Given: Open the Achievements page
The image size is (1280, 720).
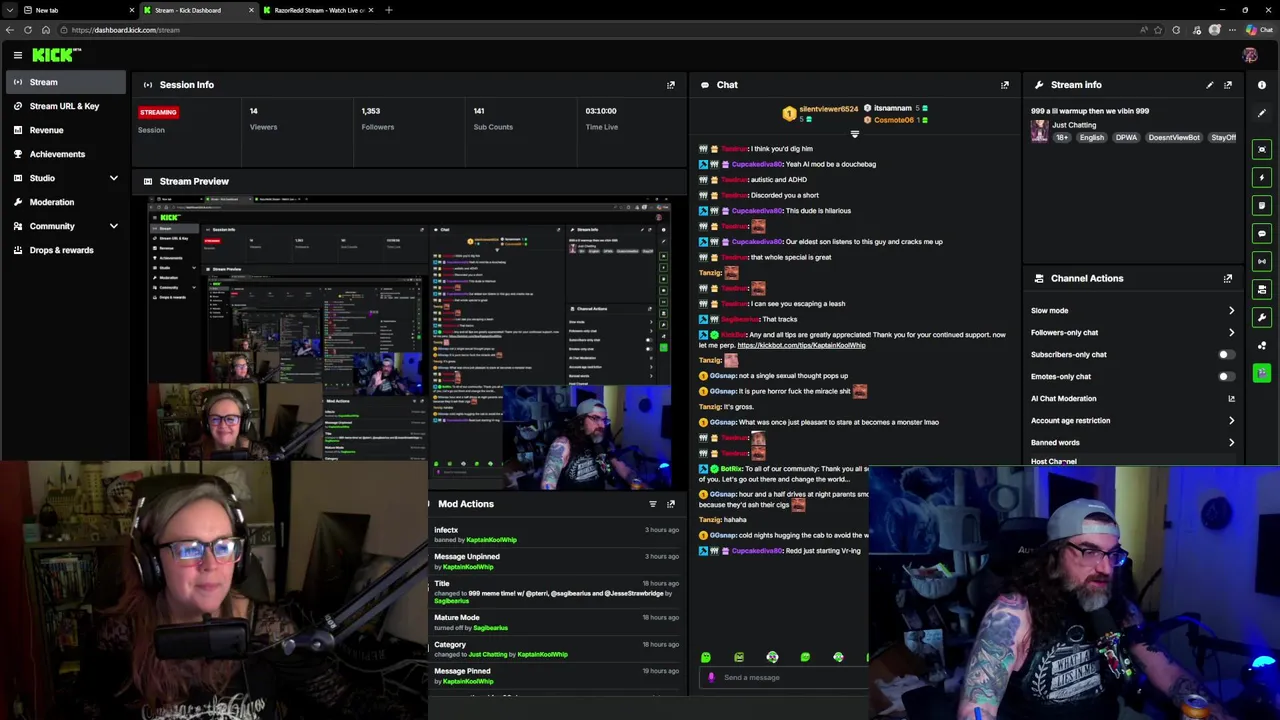Looking at the screenshot, I should tap(64, 154).
